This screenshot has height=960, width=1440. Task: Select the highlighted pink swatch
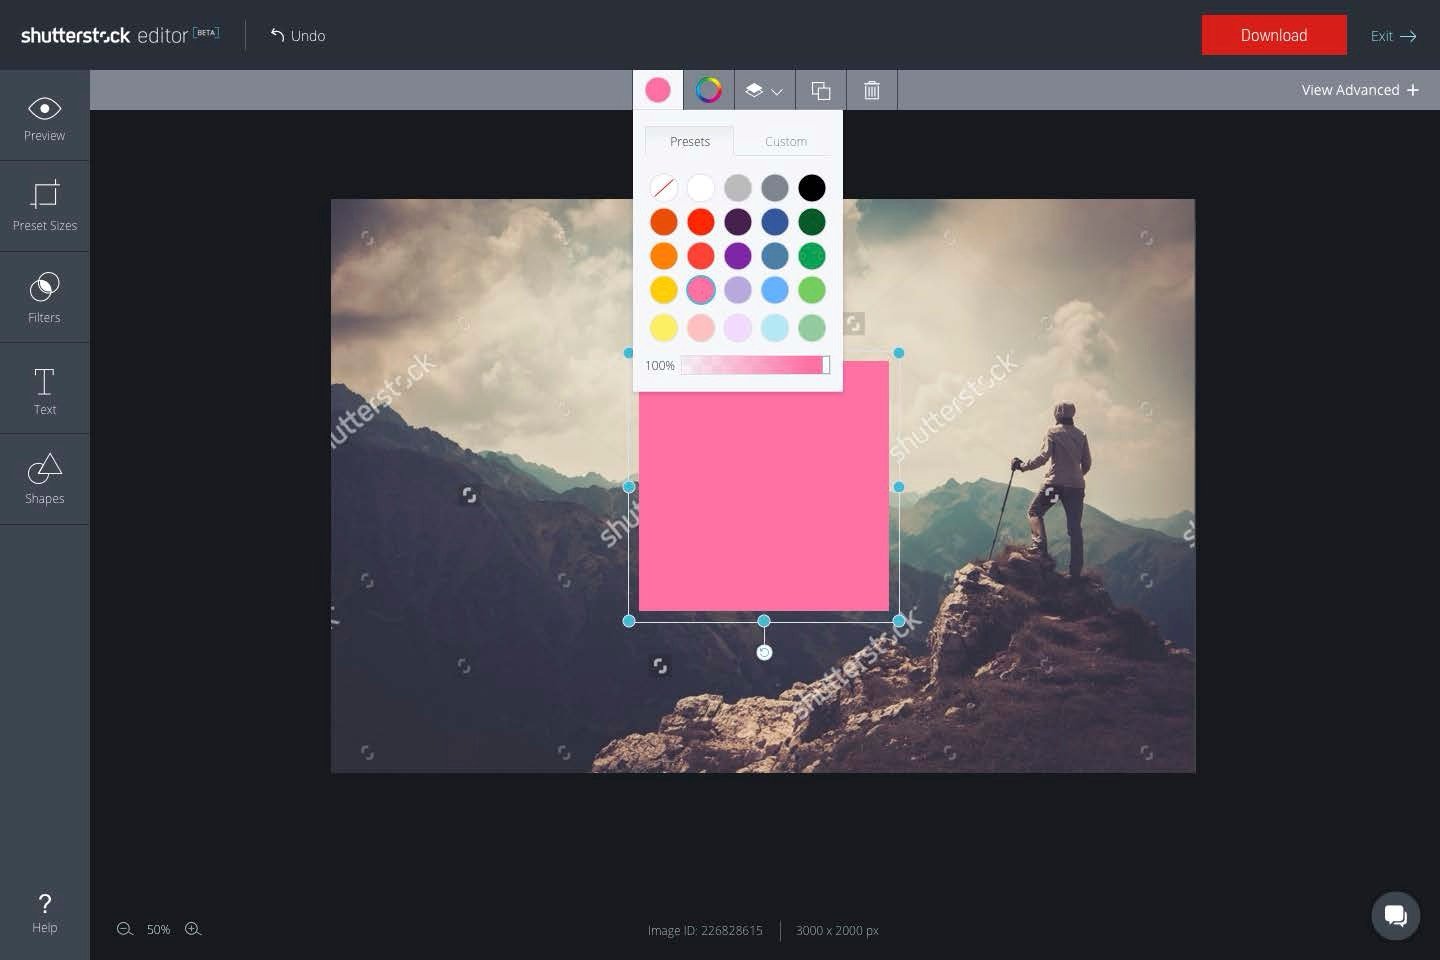point(701,290)
